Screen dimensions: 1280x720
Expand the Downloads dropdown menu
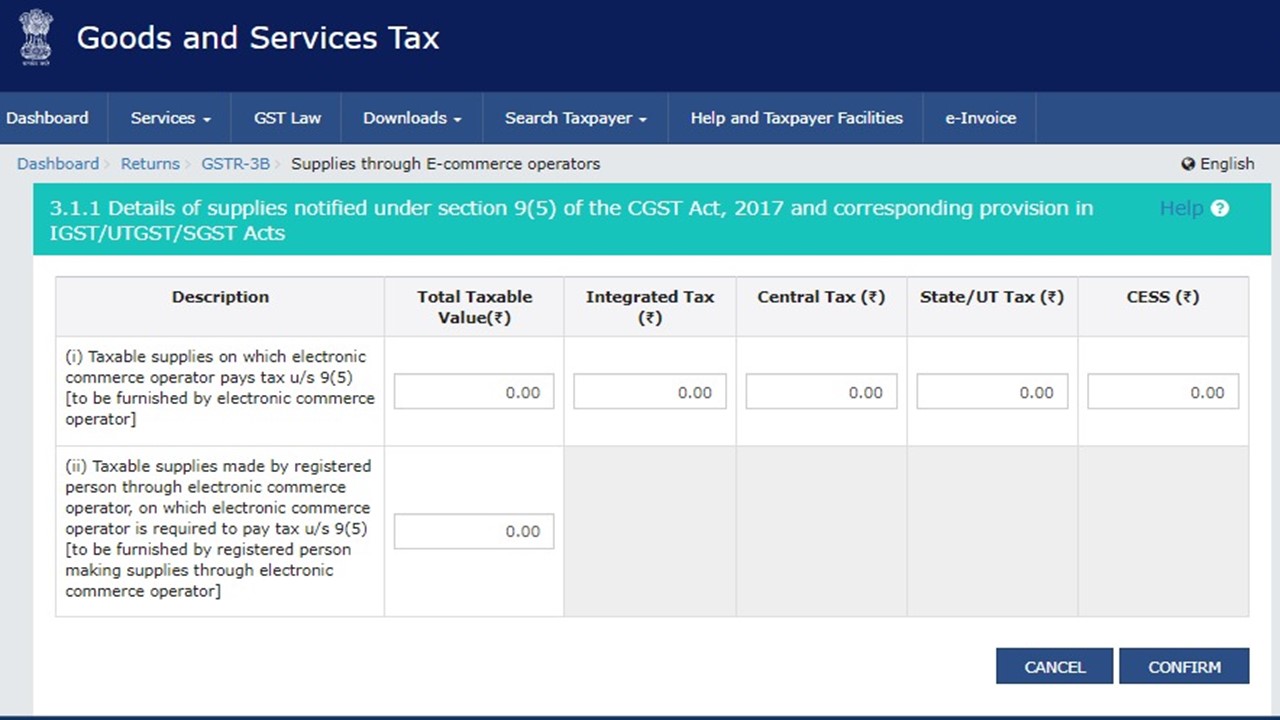(x=412, y=118)
